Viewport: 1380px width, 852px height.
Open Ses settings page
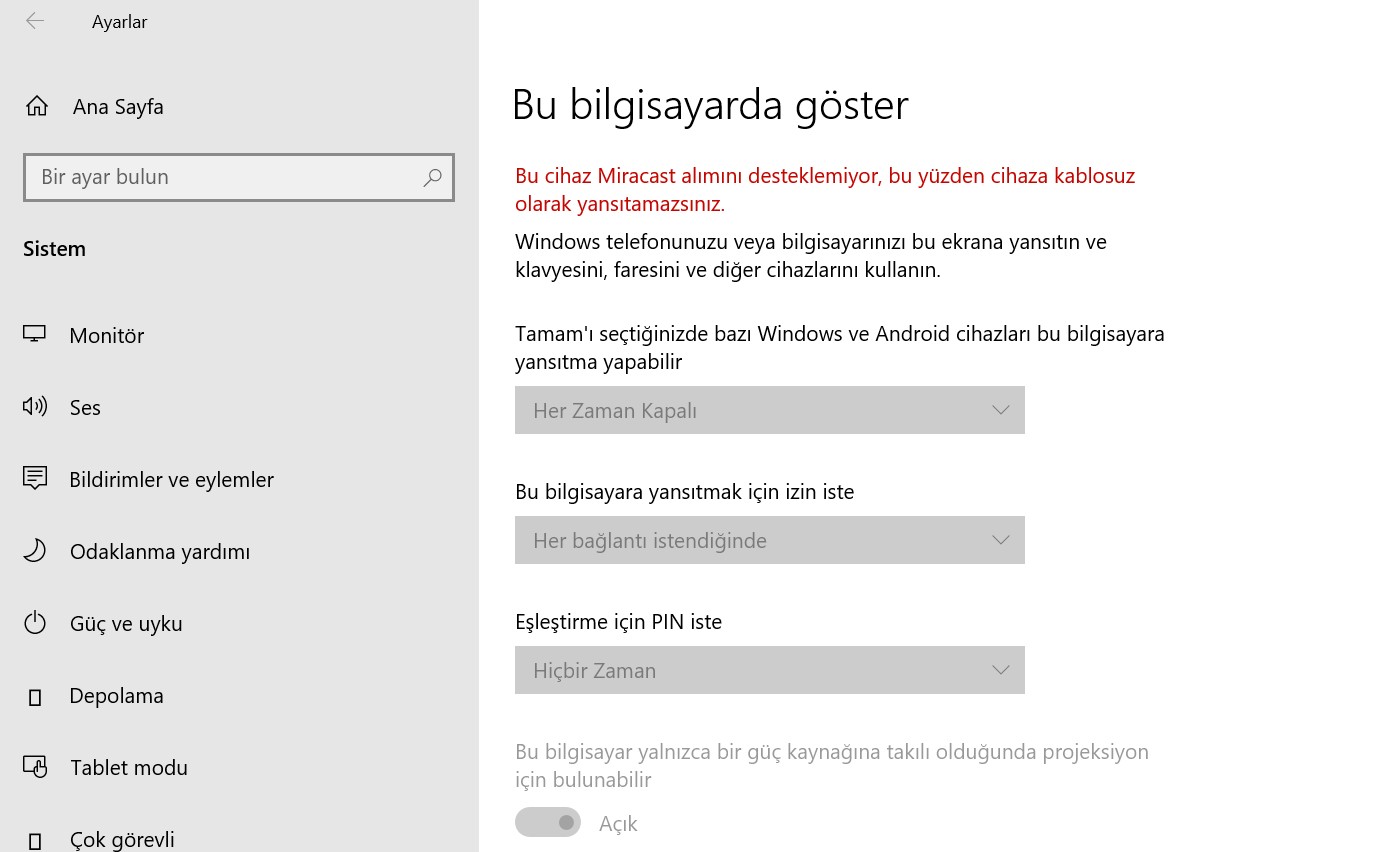(239, 407)
